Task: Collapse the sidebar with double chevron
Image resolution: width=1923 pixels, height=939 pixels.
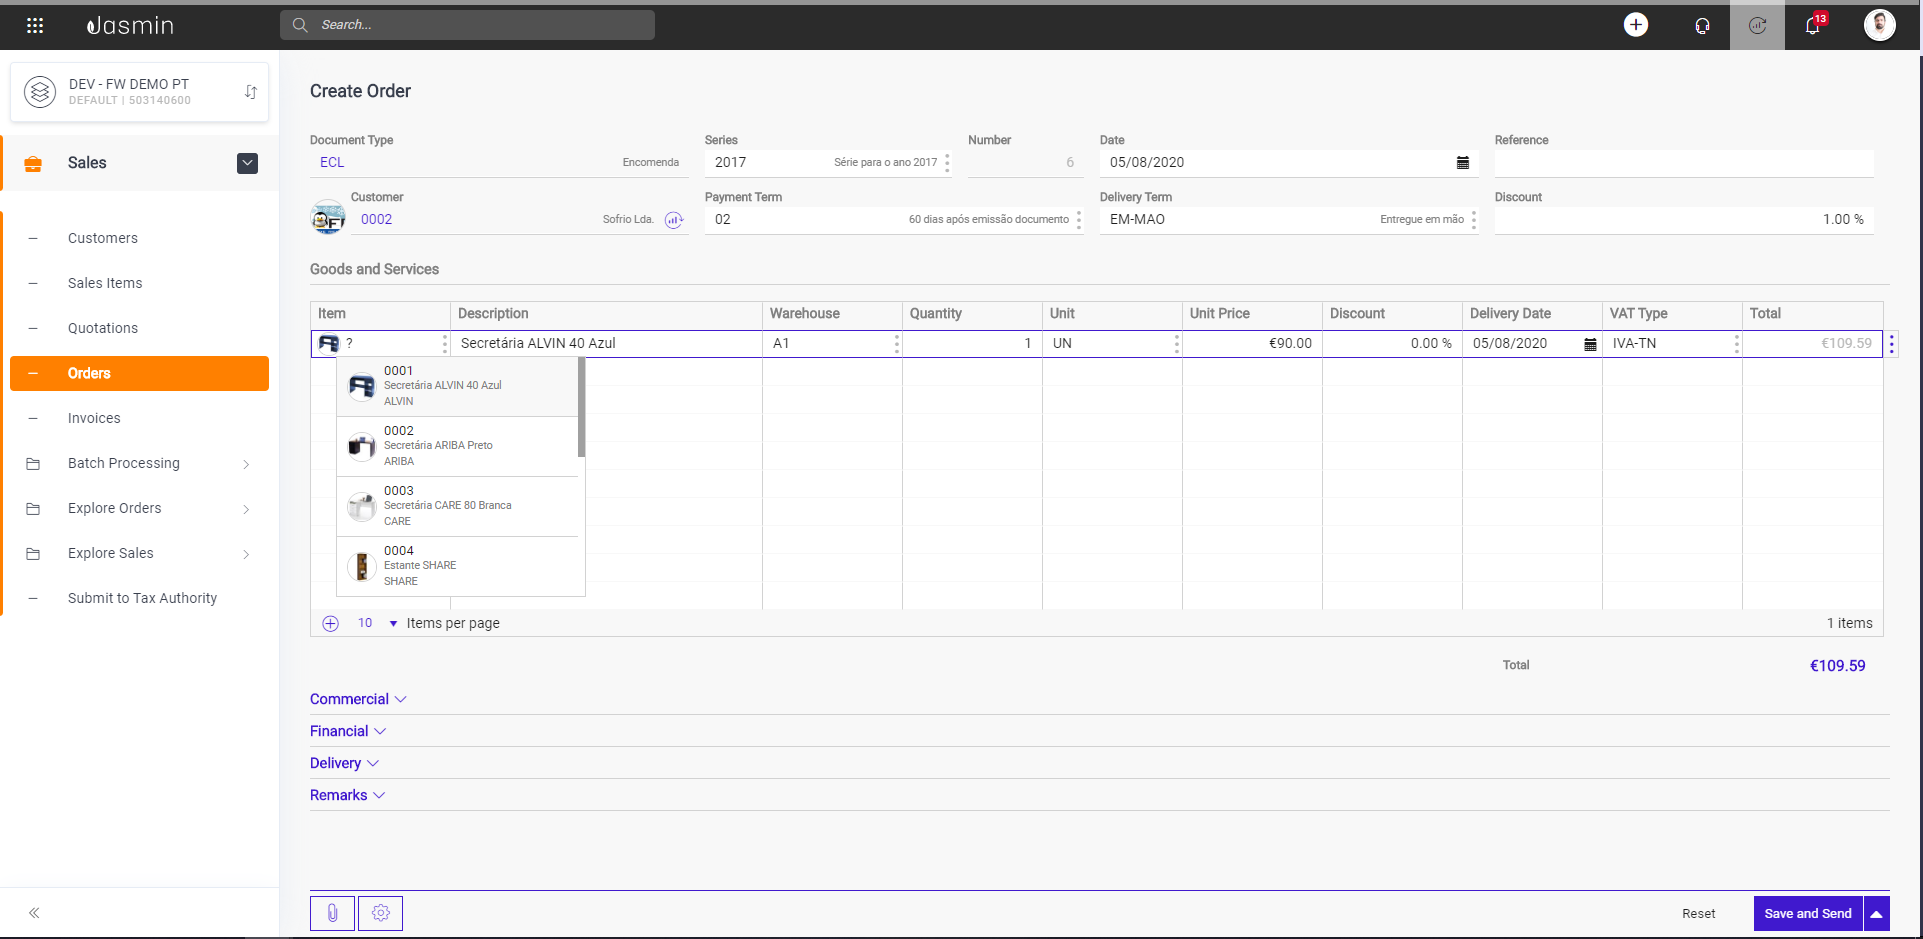Action: (34, 913)
